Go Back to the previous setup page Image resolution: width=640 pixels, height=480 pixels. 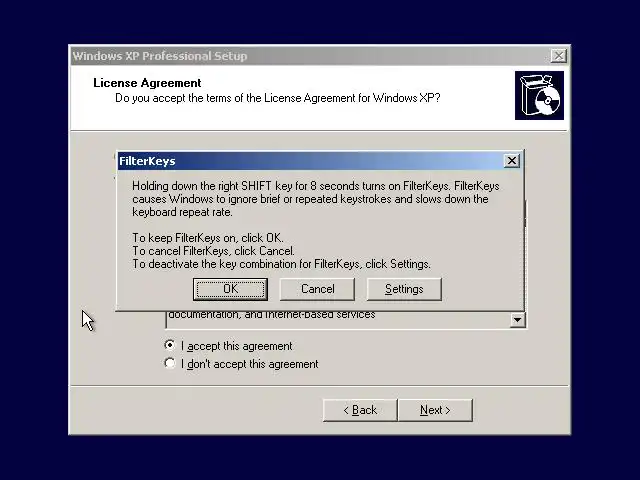(360, 410)
